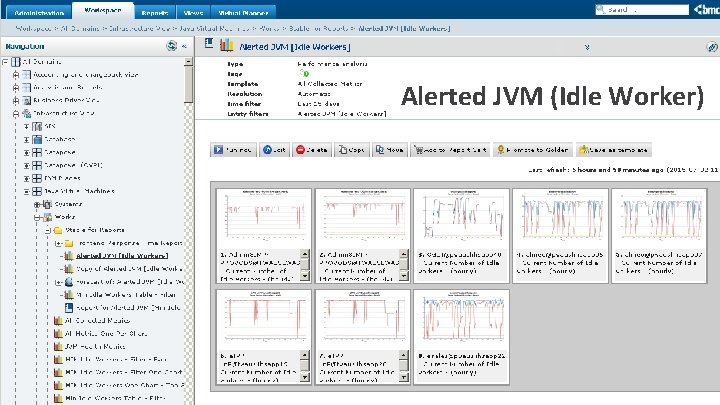
Task: Click the Java Virtual Machines node icon
Action: coord(37,191)
